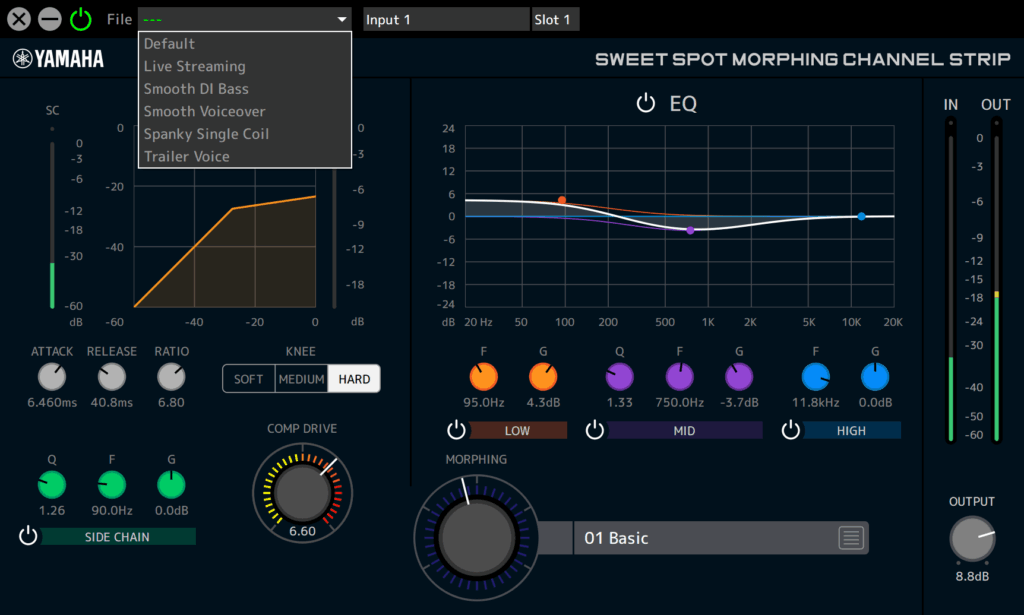This screenshot has width=1024, height=615.
Task: Disable the SIDE CHAIN filter power toggle
Action: (x=28, y=536)
